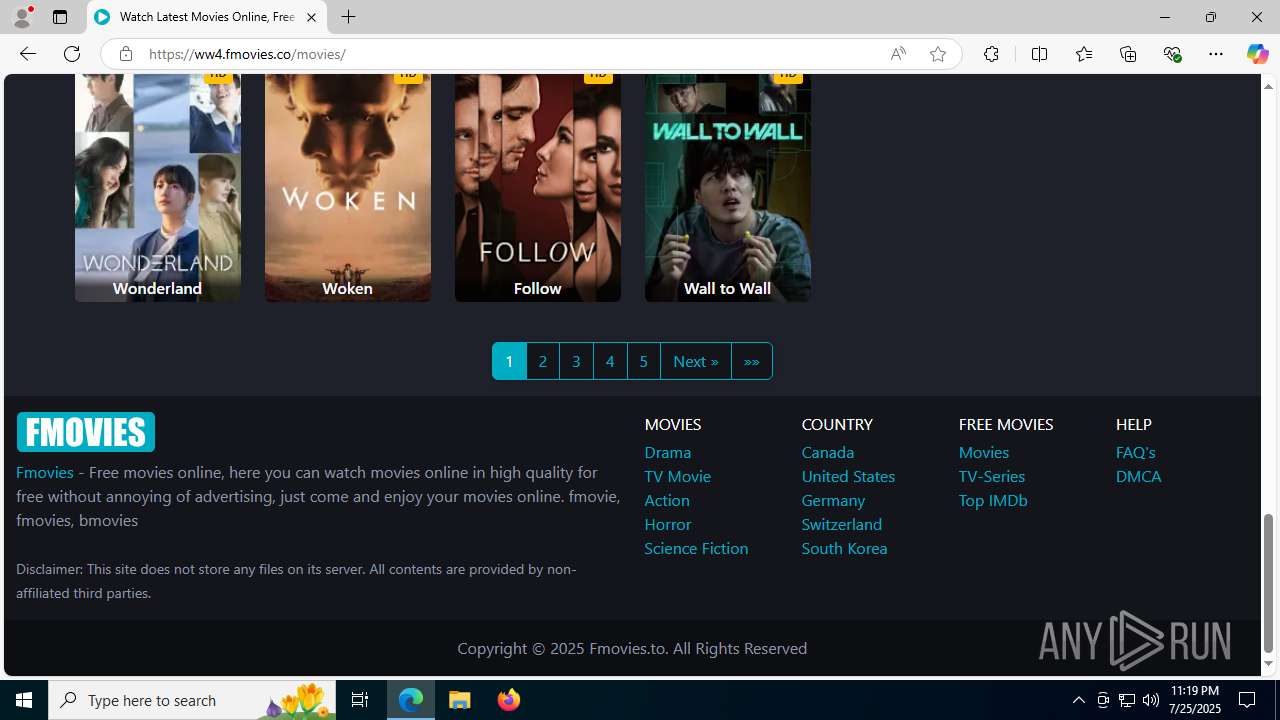The height and width of the screenshot is (720, 1280).
Task: Go to page 2
Action: (543, 361)
